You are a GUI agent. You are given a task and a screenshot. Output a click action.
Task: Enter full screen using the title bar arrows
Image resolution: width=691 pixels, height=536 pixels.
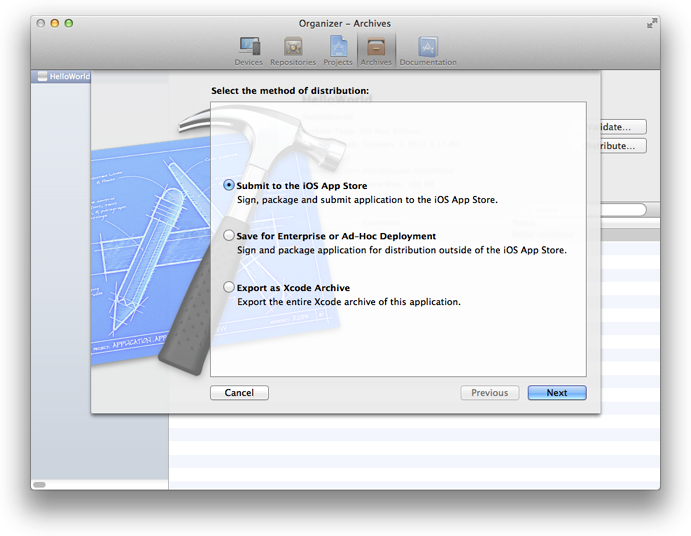652,22
